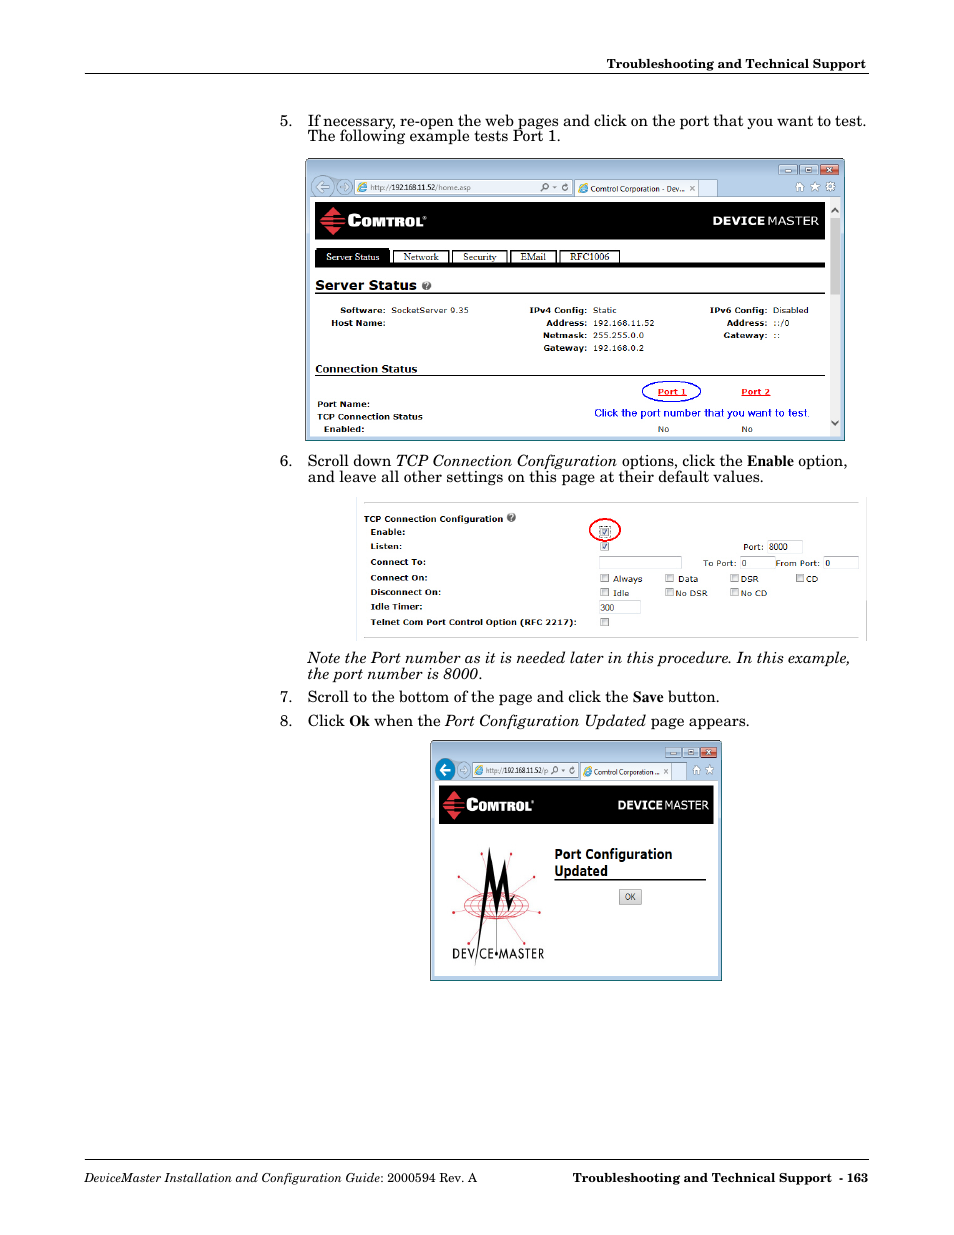This screenshot has height=1235, width=954.
Task: Click the Idle Timer field showing 300
Action: click(x=619, y=607)
